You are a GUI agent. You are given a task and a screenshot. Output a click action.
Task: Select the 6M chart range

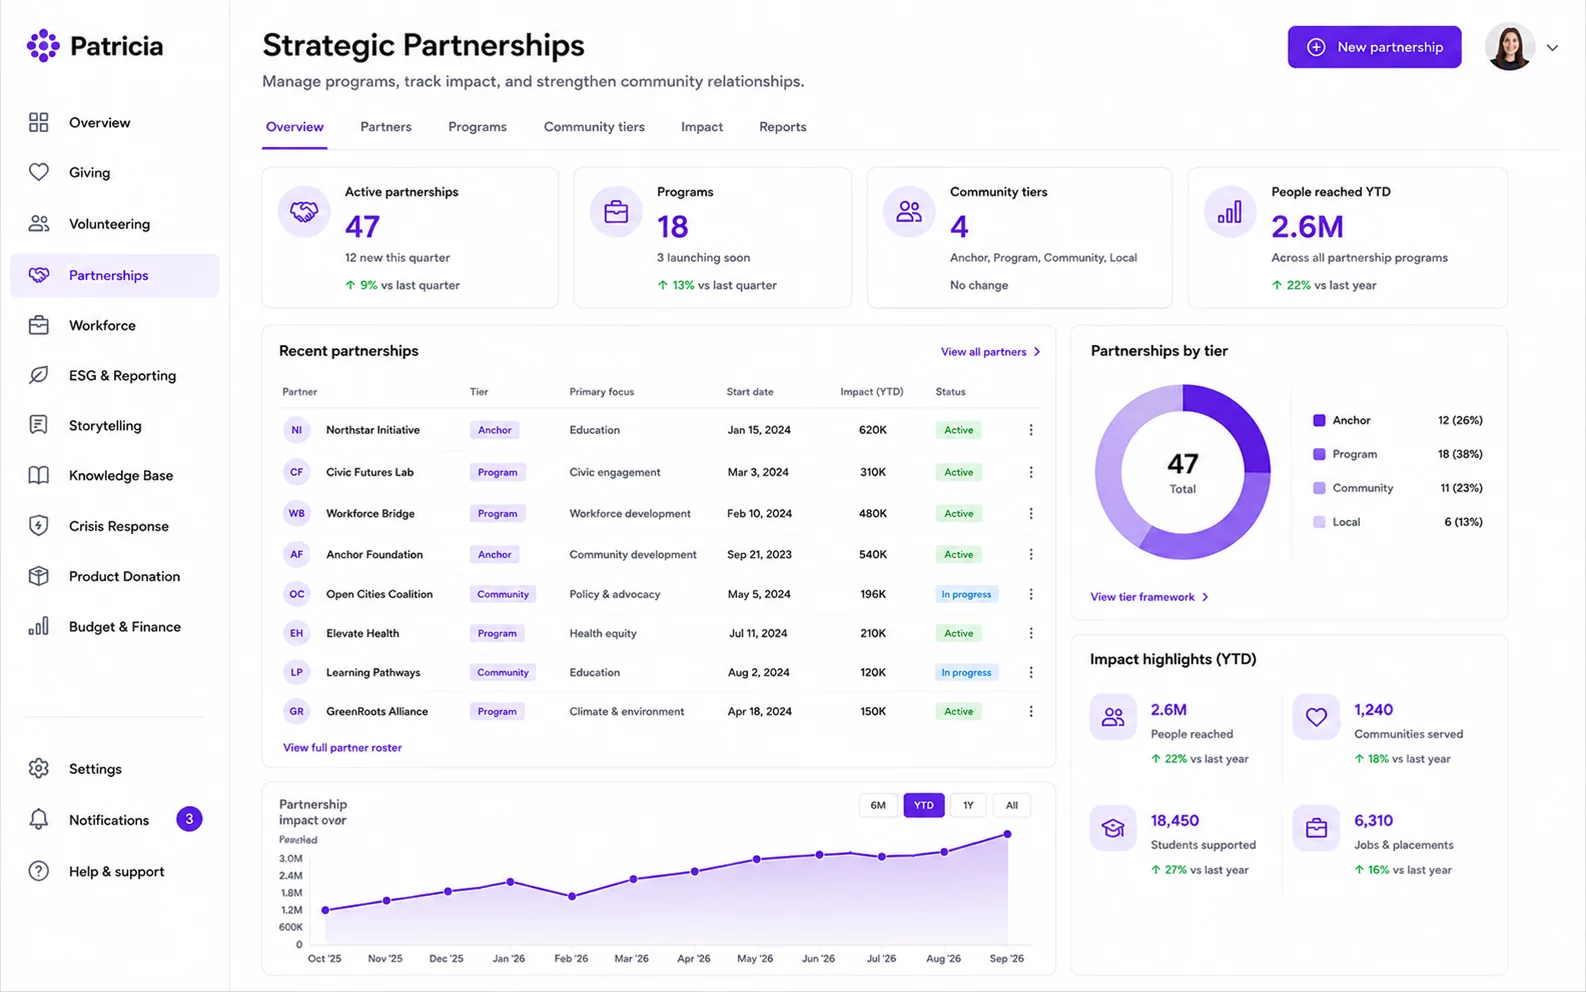pyautogui.click(x=878, y=805)
